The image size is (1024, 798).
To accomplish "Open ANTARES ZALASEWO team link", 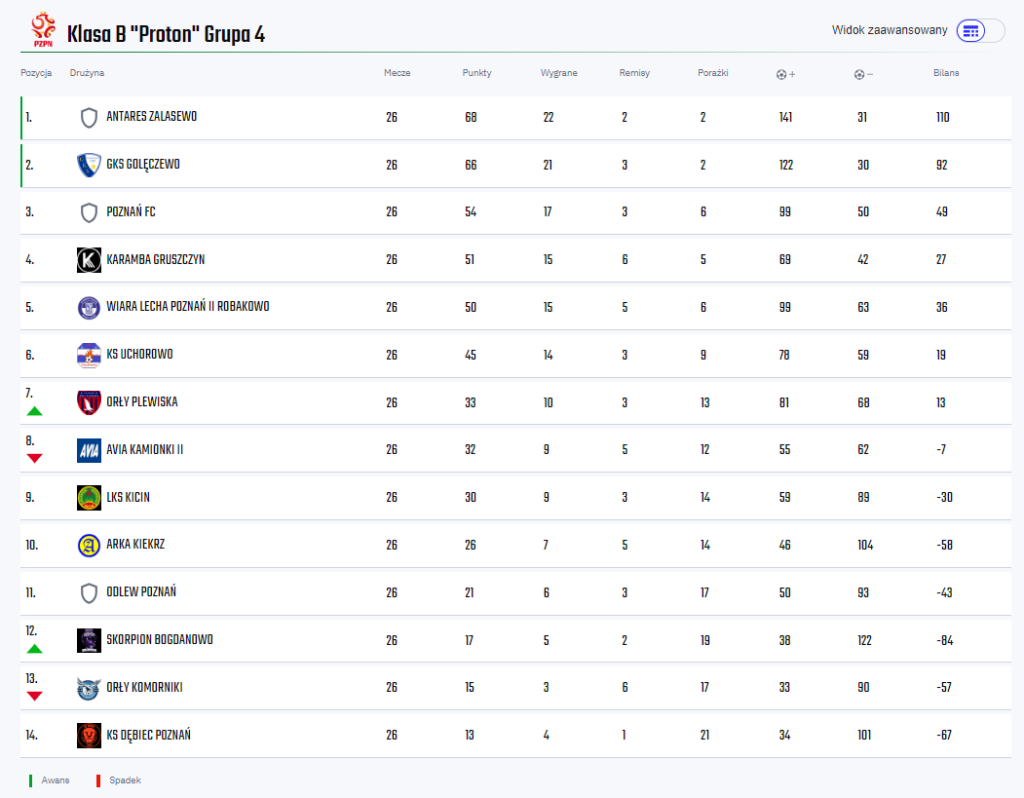I will [x=152, y=117].
